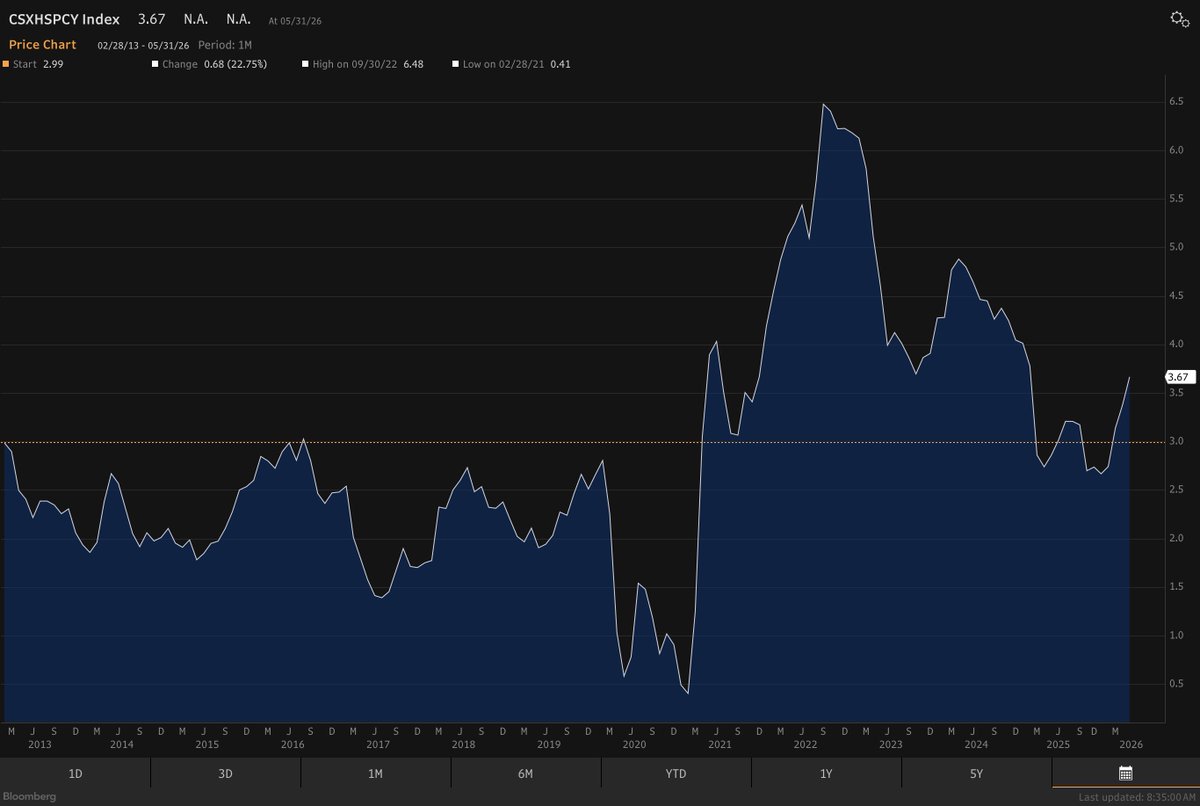Screen dimensions: 1200x806
Task: Click the 3.67 last price in header
Action: [x=150, y=19]
